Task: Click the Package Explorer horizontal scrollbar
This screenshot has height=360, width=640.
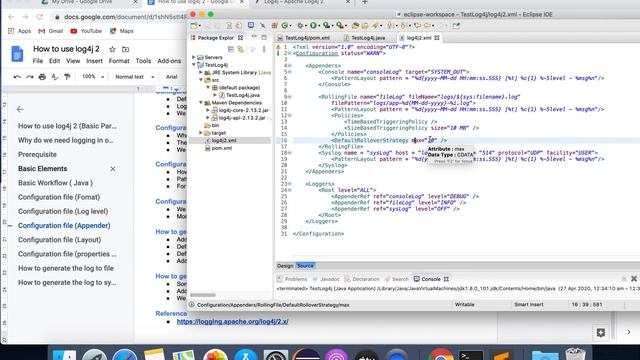Action: (x=203, y=295)
